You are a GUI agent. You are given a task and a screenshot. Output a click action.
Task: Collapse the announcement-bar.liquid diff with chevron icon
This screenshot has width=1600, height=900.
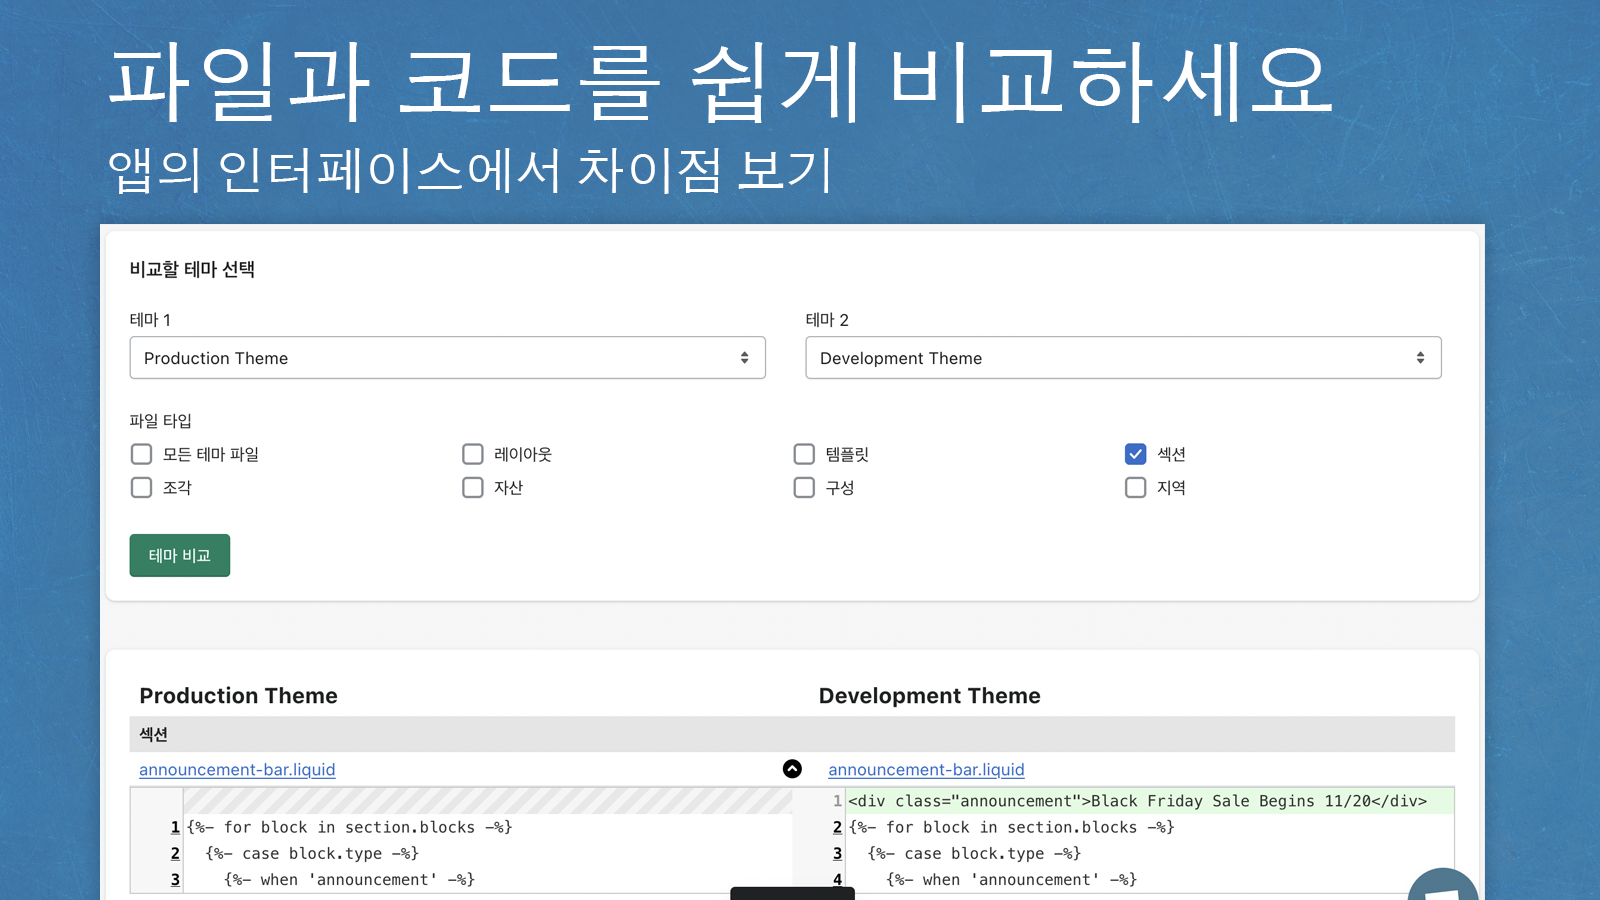coord(792,769)
